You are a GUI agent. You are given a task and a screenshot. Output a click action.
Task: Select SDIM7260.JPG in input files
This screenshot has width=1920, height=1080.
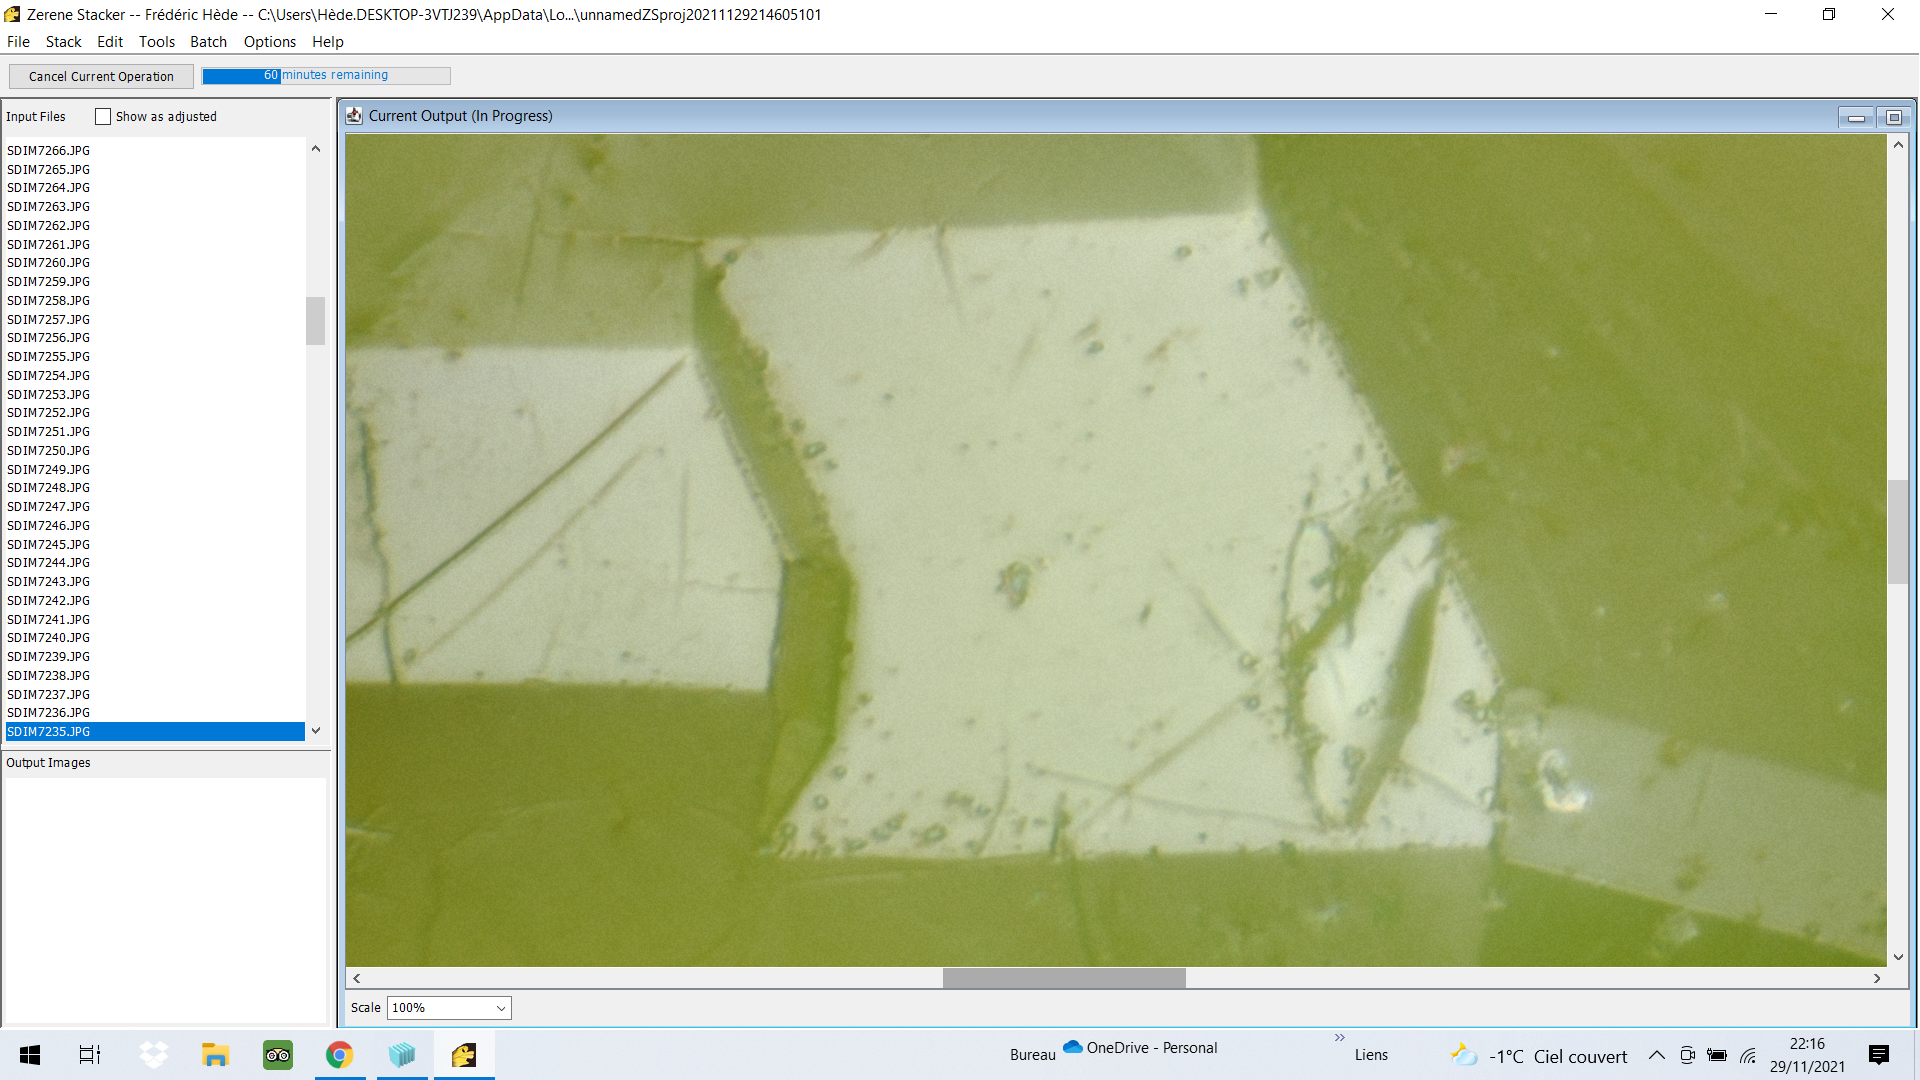click(x=155, y=263)
